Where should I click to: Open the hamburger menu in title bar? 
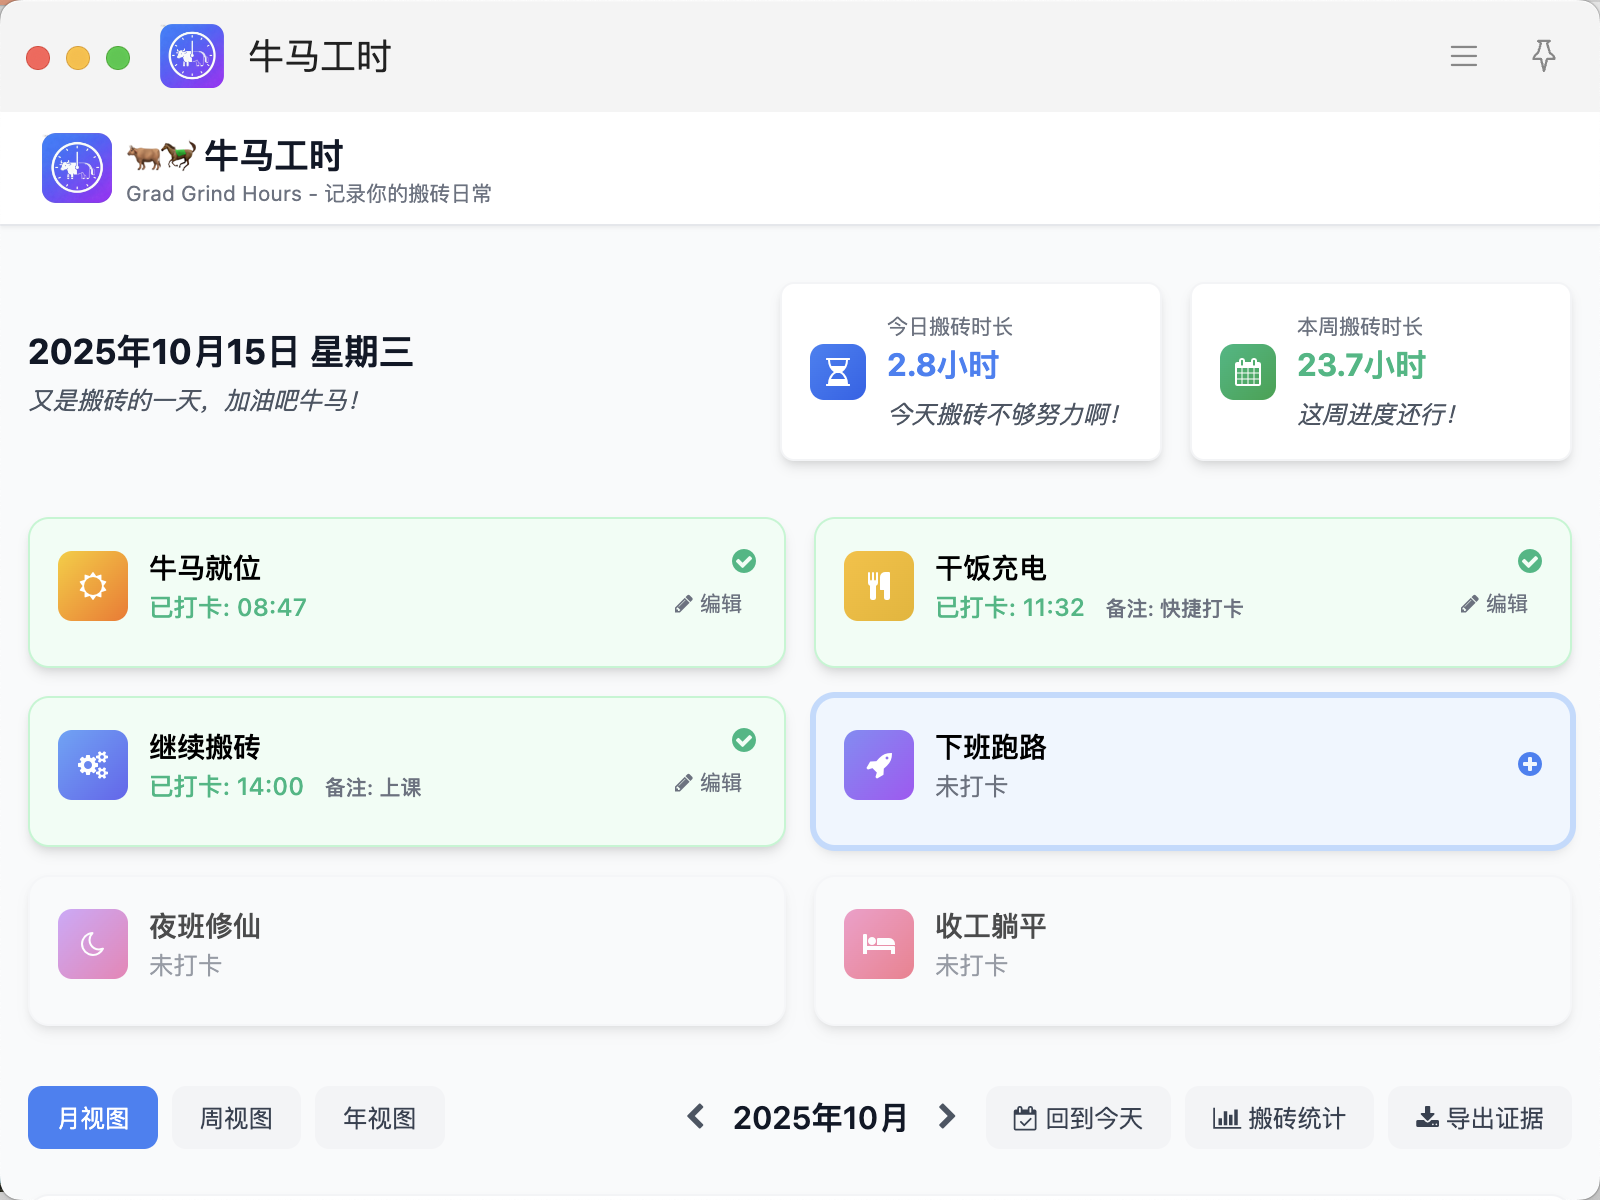pyautogui.click(x=1463, y=56)
